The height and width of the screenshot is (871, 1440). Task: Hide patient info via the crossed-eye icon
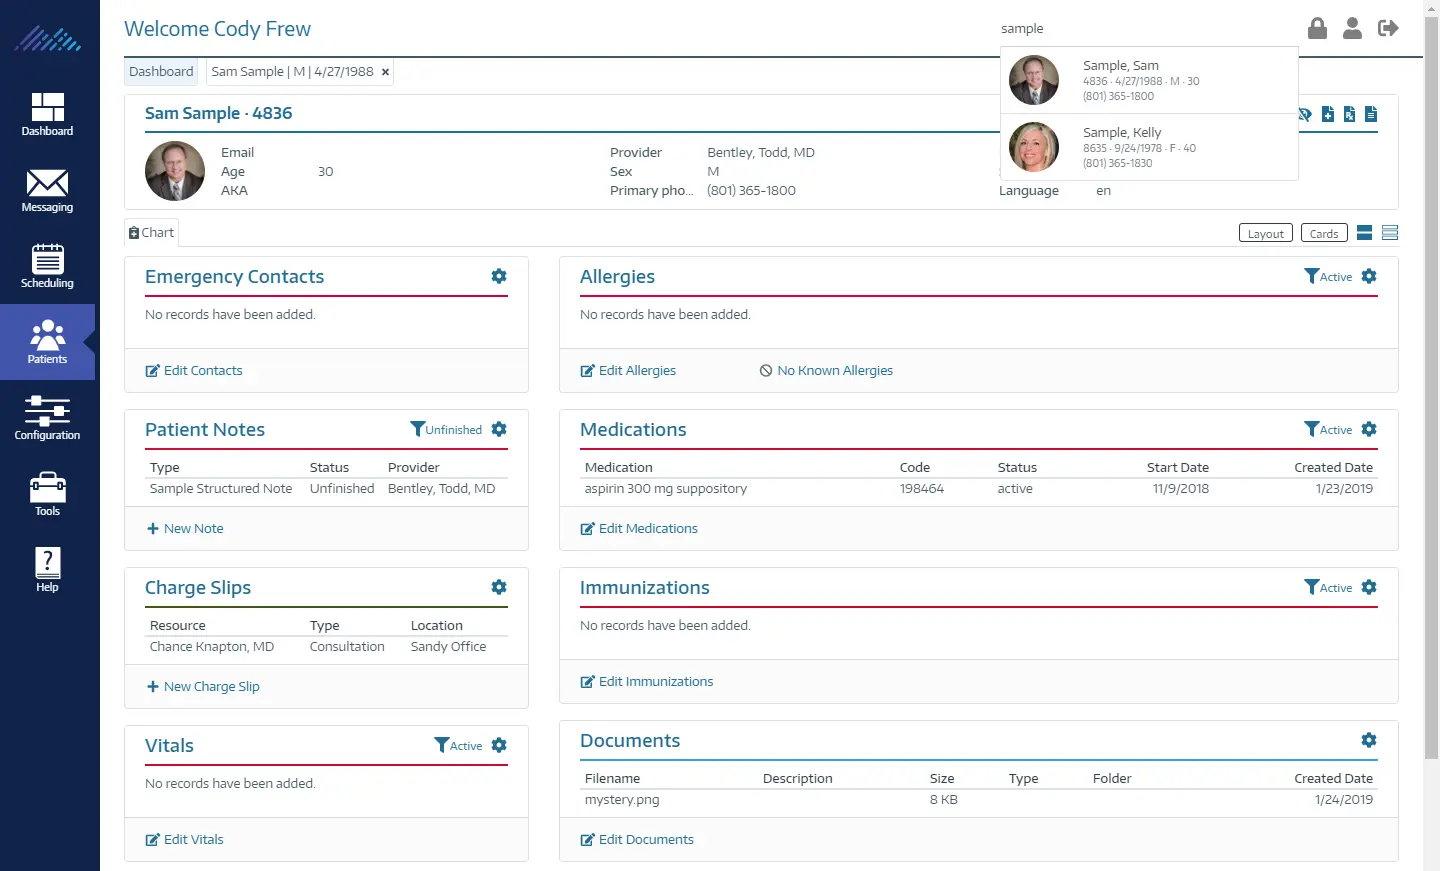coord(1304,114)
